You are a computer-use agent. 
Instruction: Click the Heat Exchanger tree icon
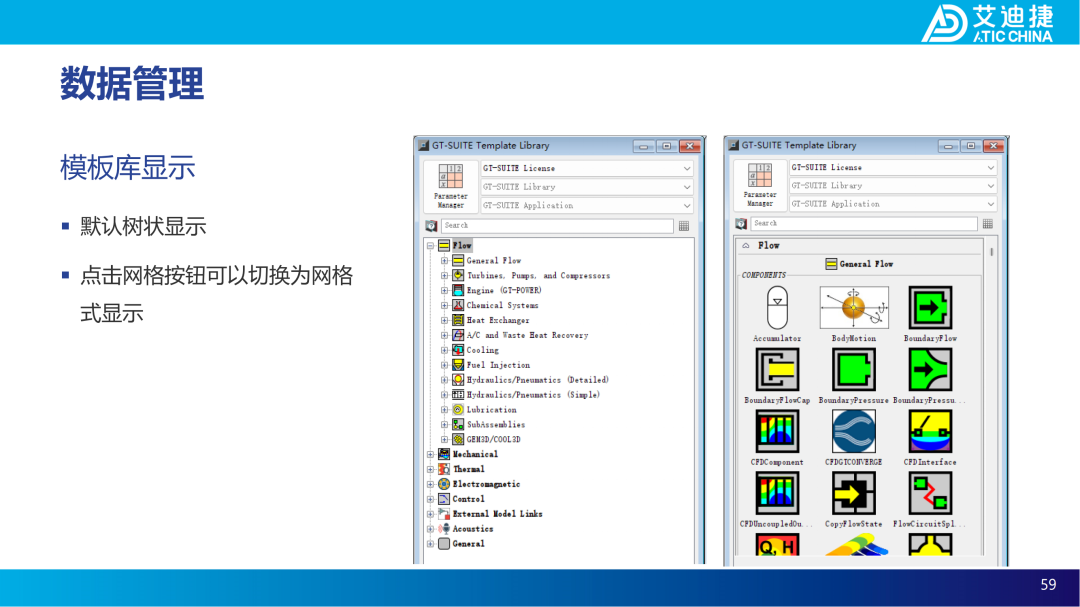point(458,320)
